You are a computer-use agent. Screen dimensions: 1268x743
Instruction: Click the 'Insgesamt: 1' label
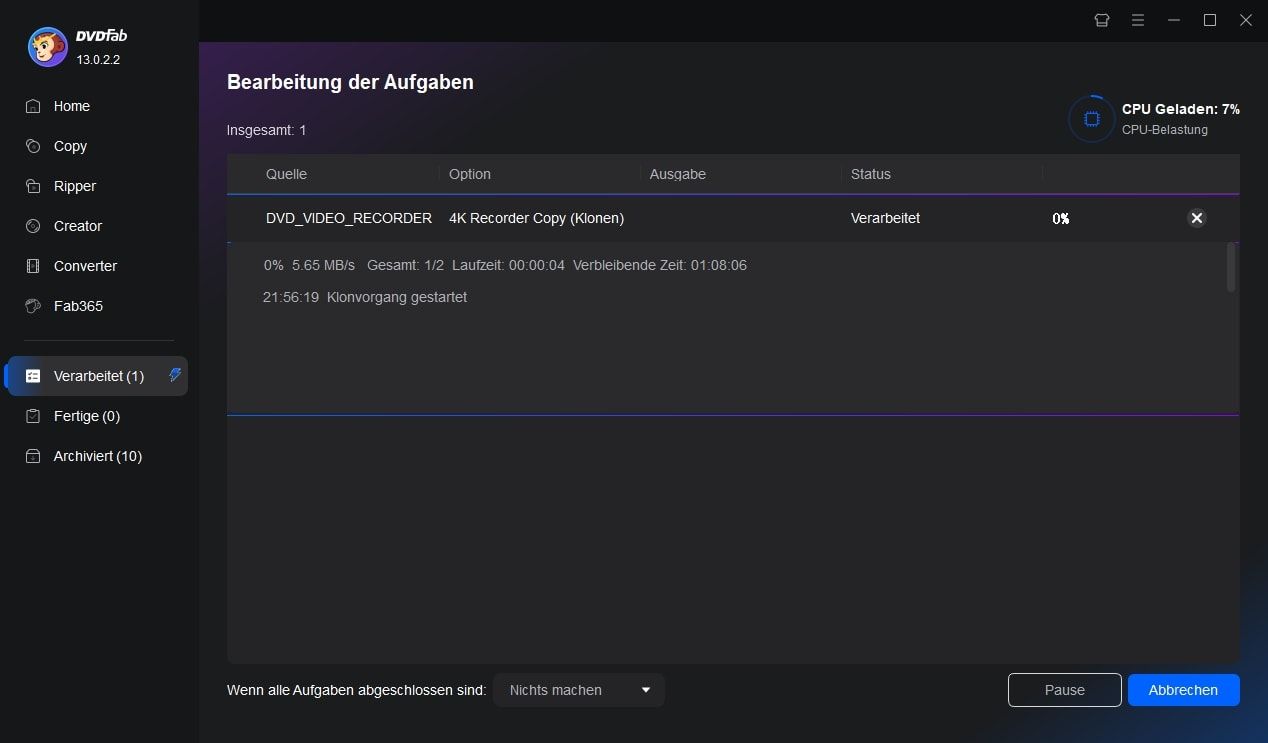[267, 130]
